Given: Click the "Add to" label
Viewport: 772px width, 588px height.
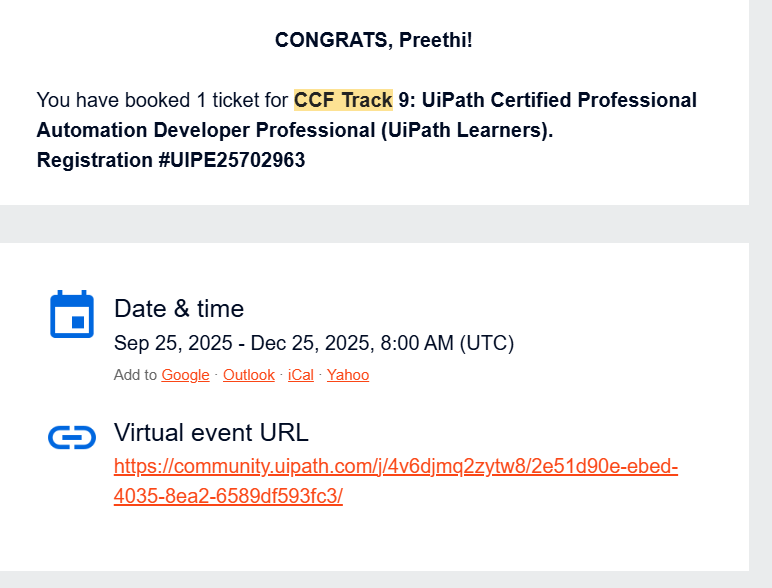Looking at the screenshot, I should 136,375.
